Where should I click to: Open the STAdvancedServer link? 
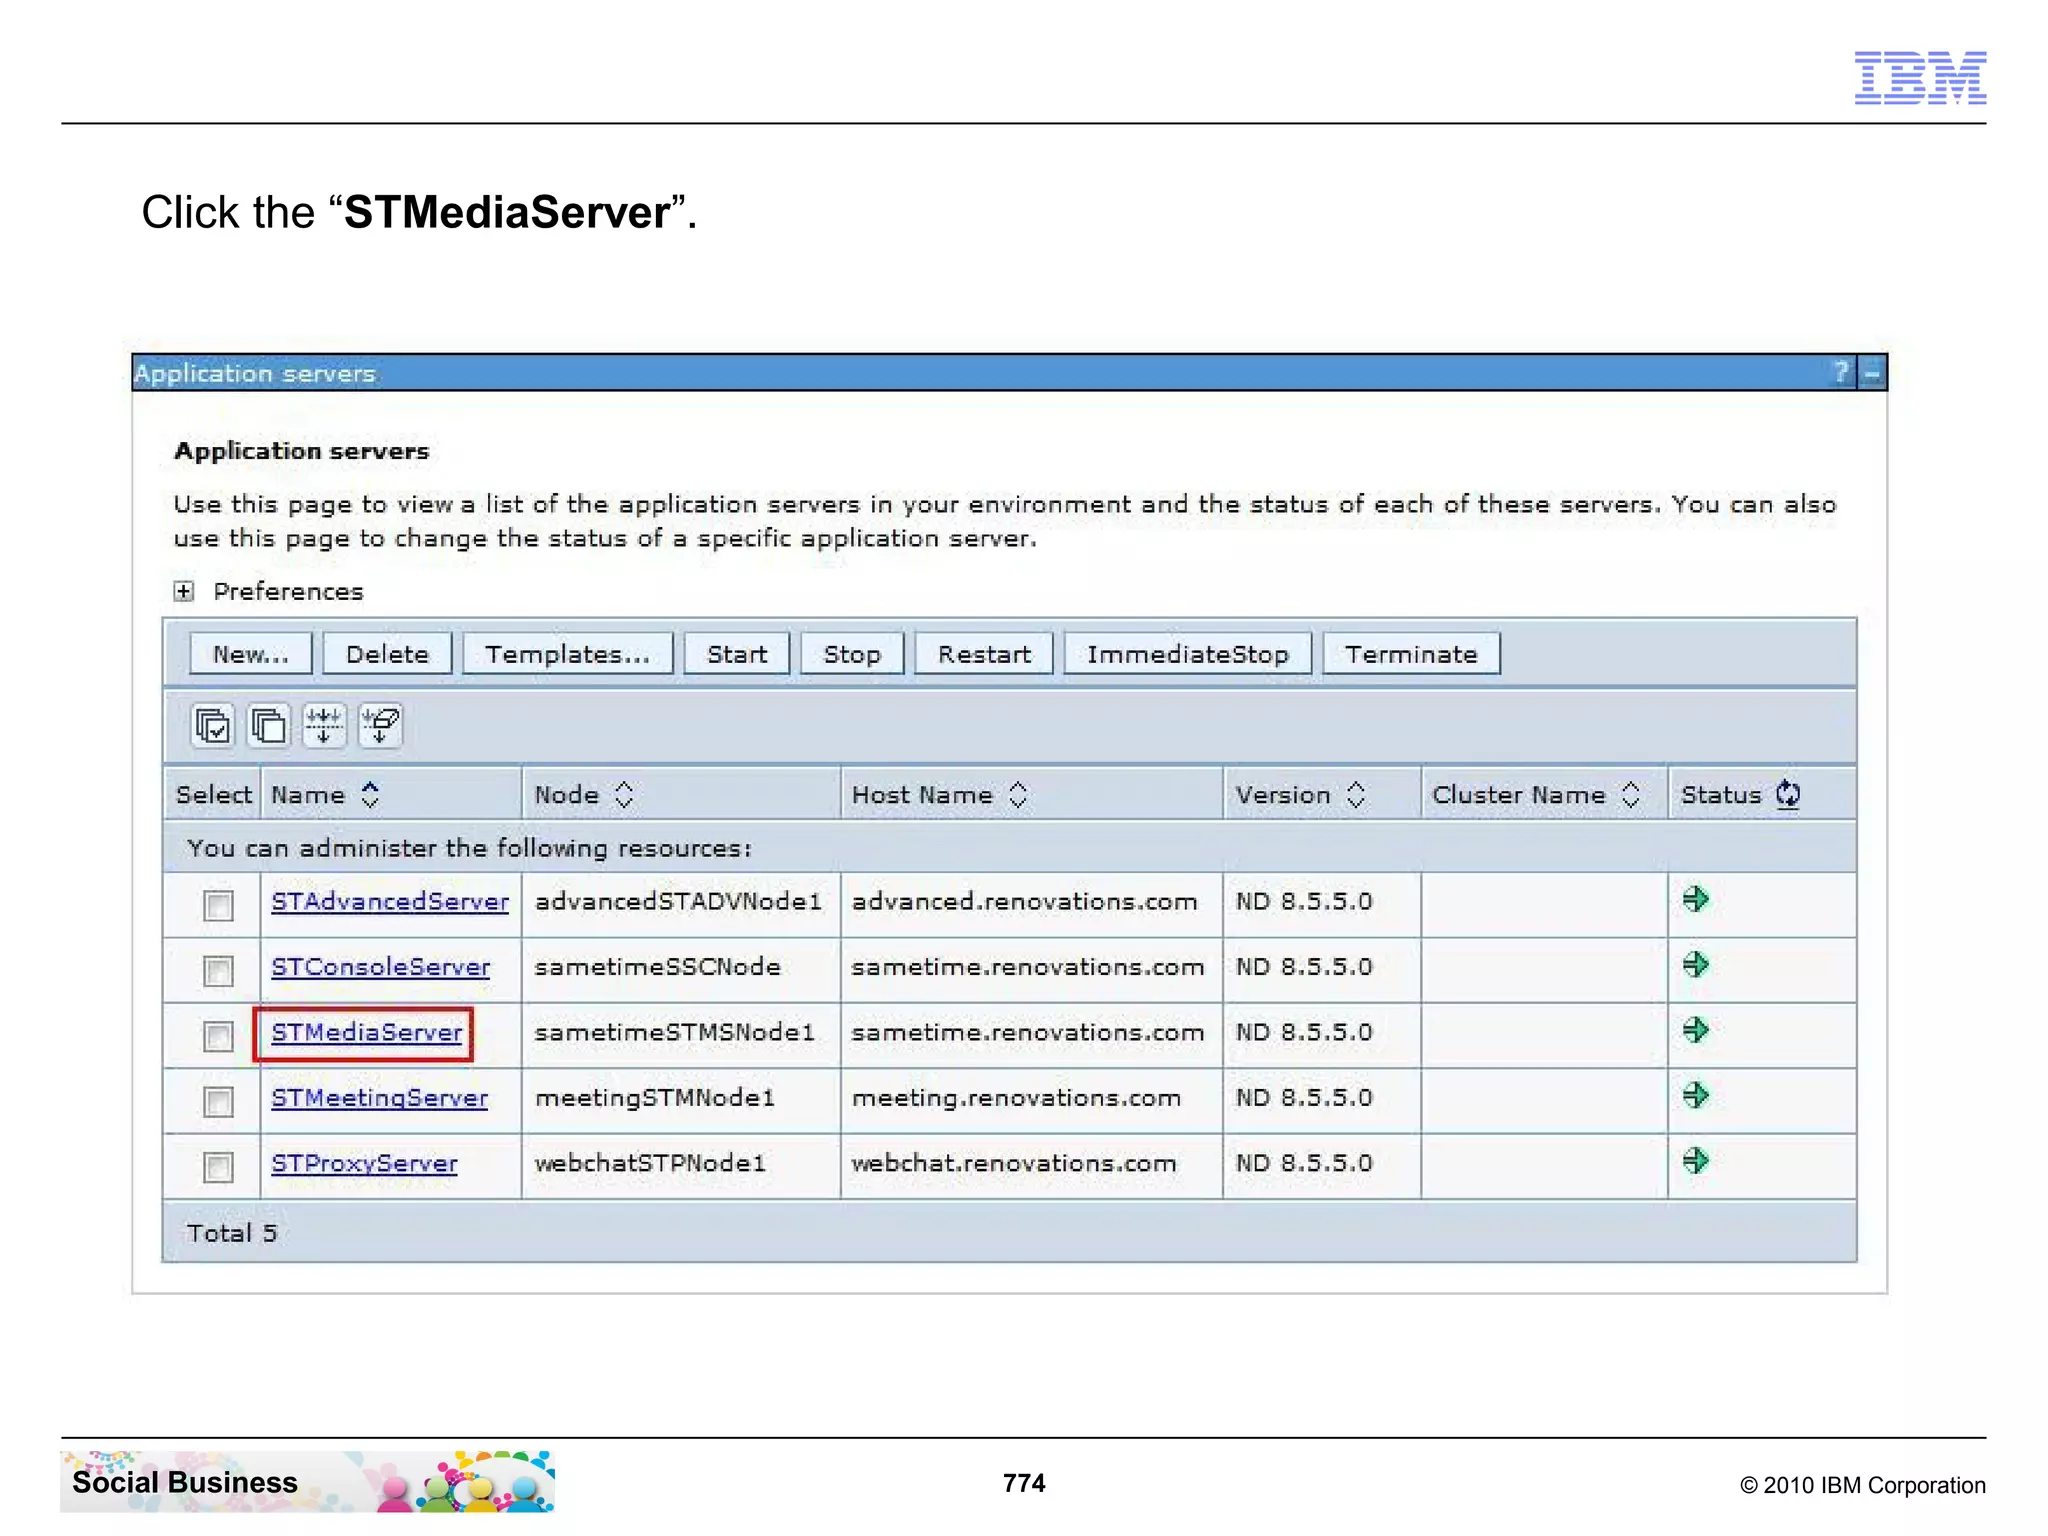point(390,901)
